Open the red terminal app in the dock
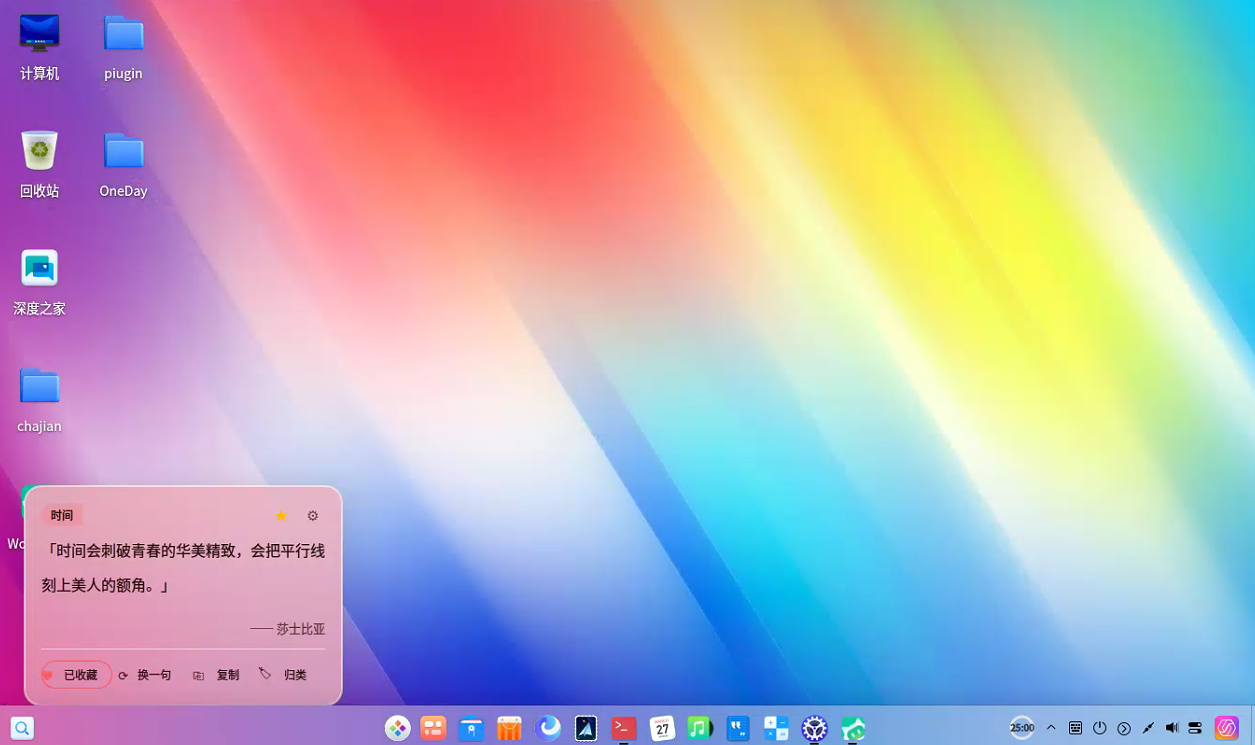The width and height of the screenshot is (1255, 745). coord(624,728)
